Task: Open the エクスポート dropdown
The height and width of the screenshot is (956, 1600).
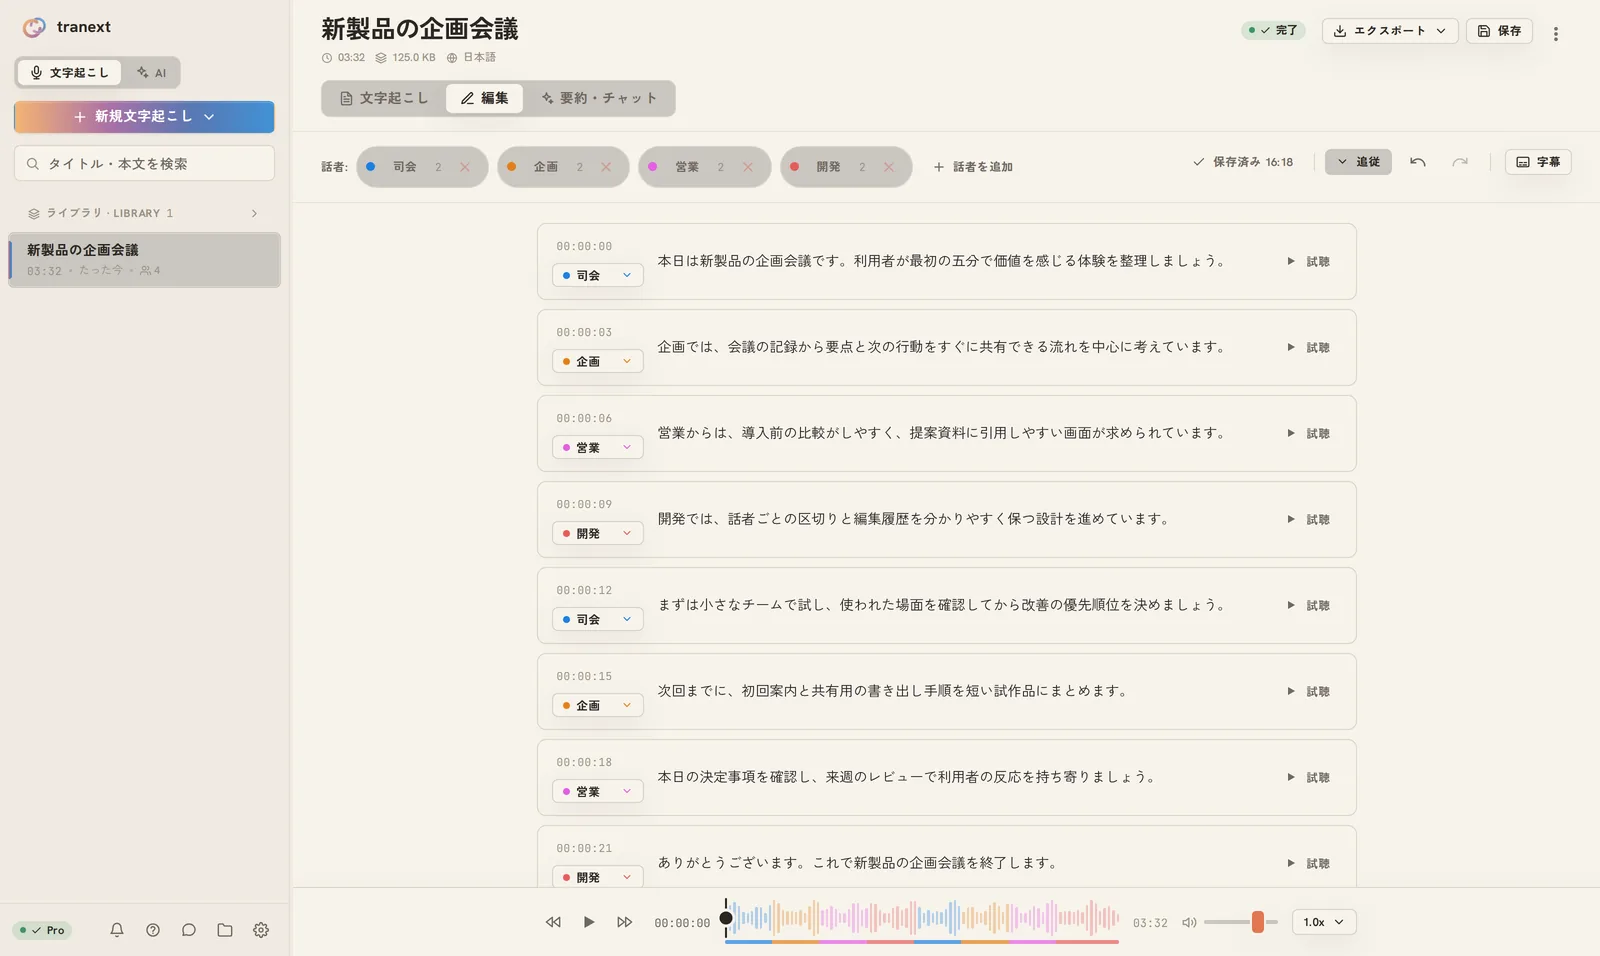Action: point(1390,31)
